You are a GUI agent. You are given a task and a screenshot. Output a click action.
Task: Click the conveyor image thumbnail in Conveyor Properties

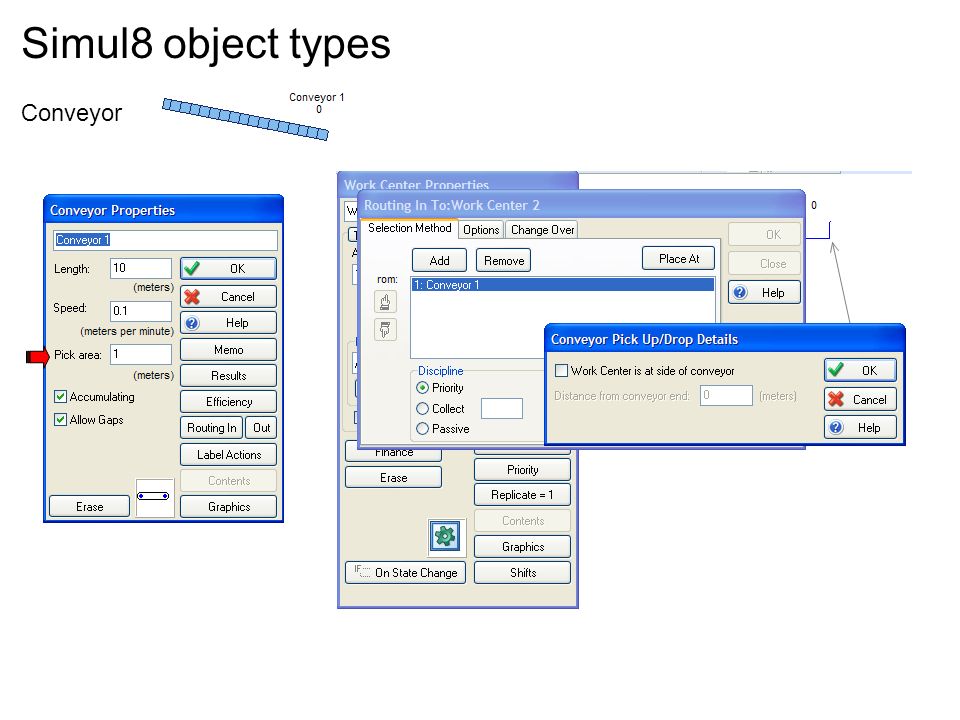pyautogui.click(x=154, y=497)
